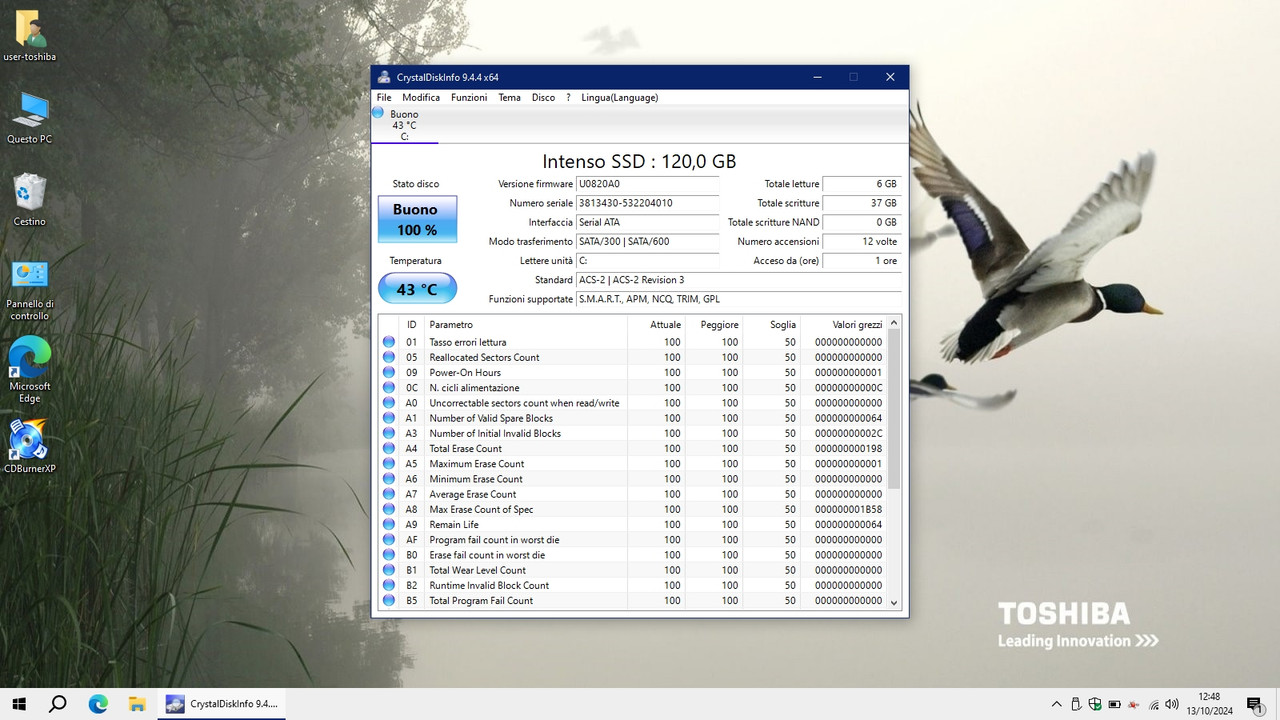This screenshot has width=1280, height=720.
Task: Select the Cestino recycle bin icon
Action: (x=30, y=200)
